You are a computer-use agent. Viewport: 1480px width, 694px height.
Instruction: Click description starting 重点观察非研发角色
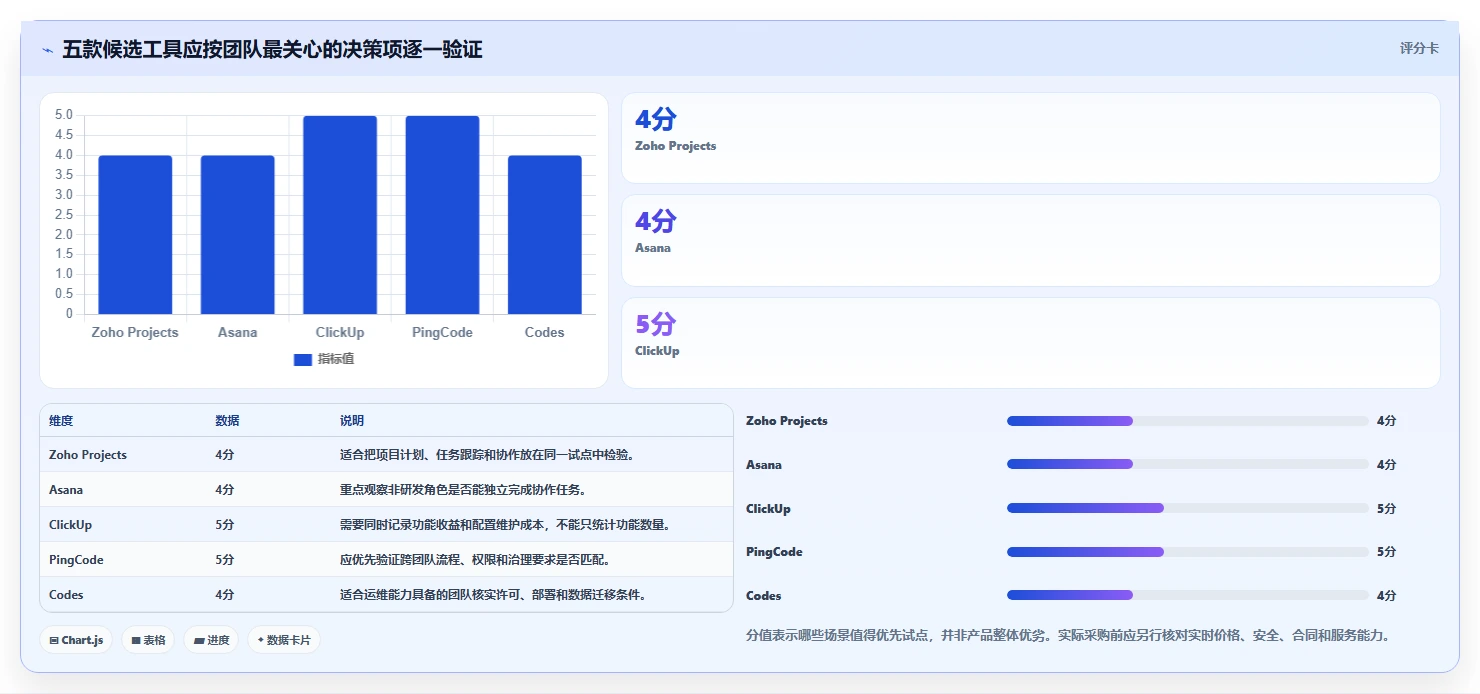click(463, 490)
